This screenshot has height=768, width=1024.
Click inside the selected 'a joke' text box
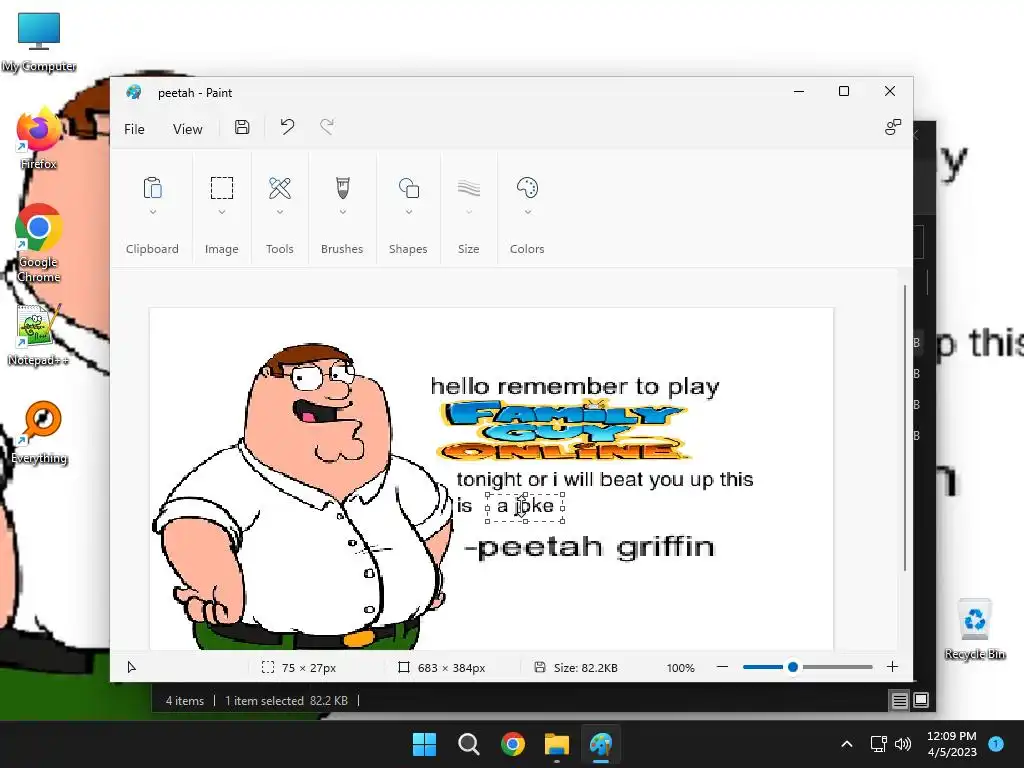525,507
